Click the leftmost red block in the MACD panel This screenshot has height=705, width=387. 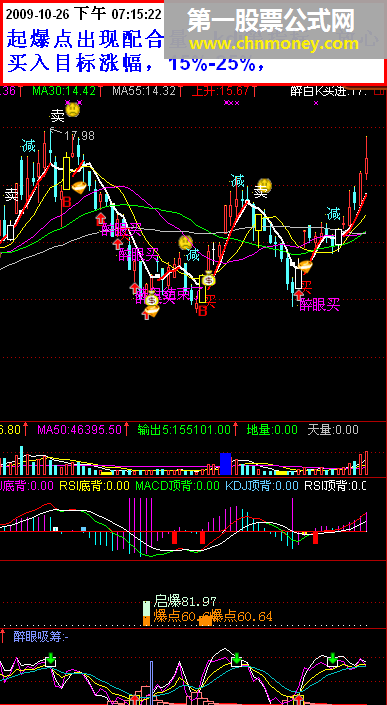(x=174, y=537)
